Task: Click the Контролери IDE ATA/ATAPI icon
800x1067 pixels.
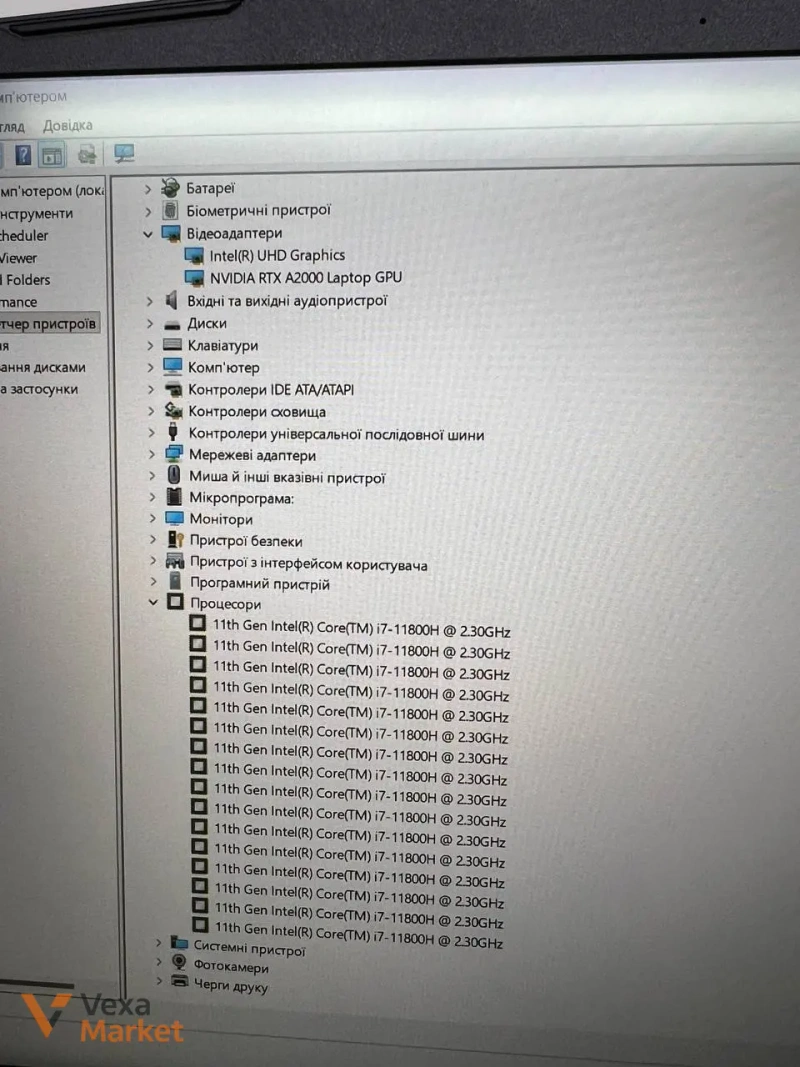Action: tap(174, 390)
